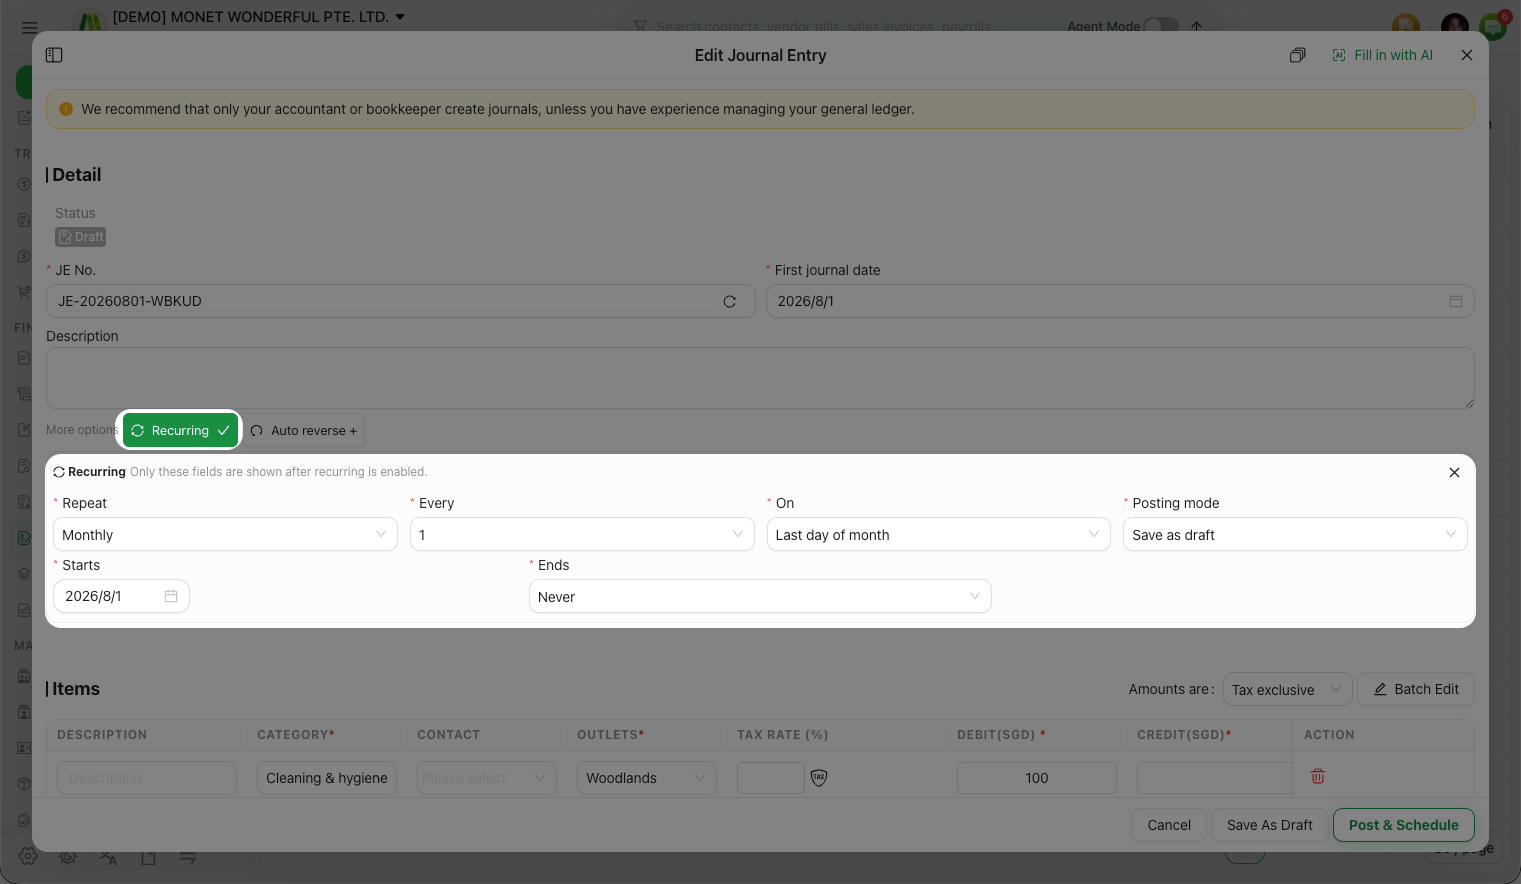Viewport: 1521px width, 884px height.
Task: Regenerate the JE No. with refresh icon
Action: pyautogui.click(x=730, y=301)
